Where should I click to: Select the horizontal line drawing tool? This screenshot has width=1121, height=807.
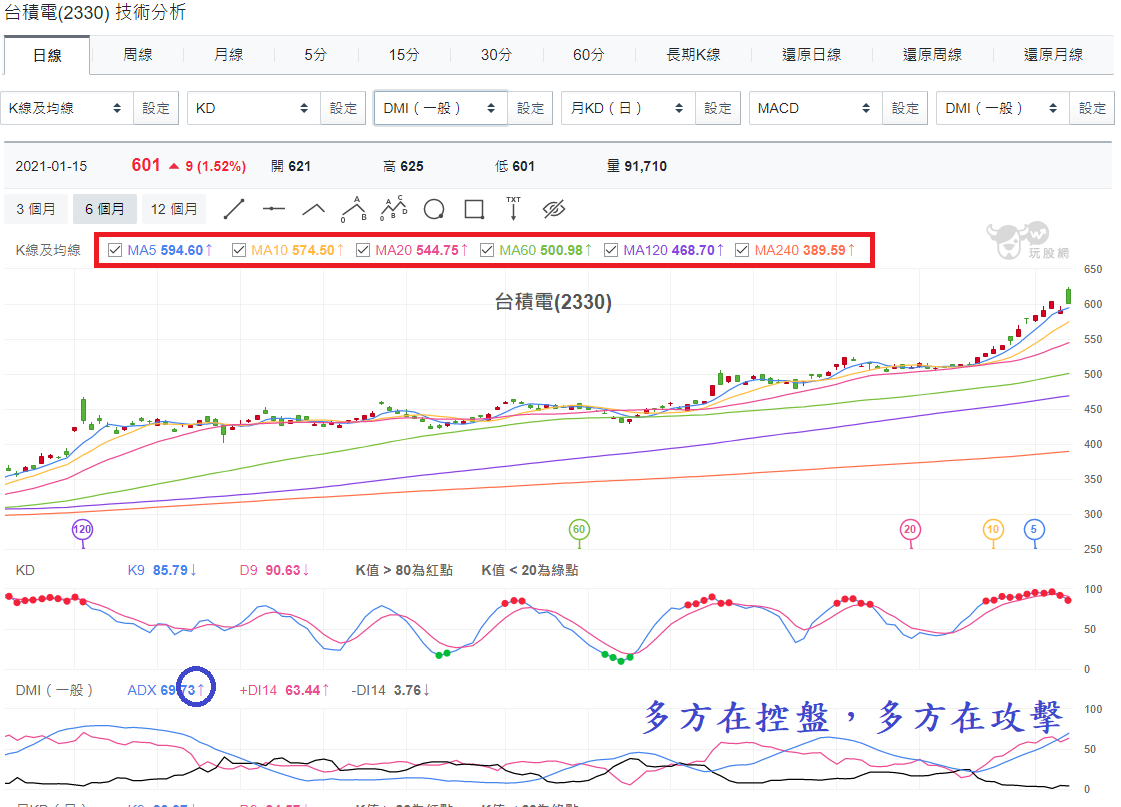coord(274,209)
